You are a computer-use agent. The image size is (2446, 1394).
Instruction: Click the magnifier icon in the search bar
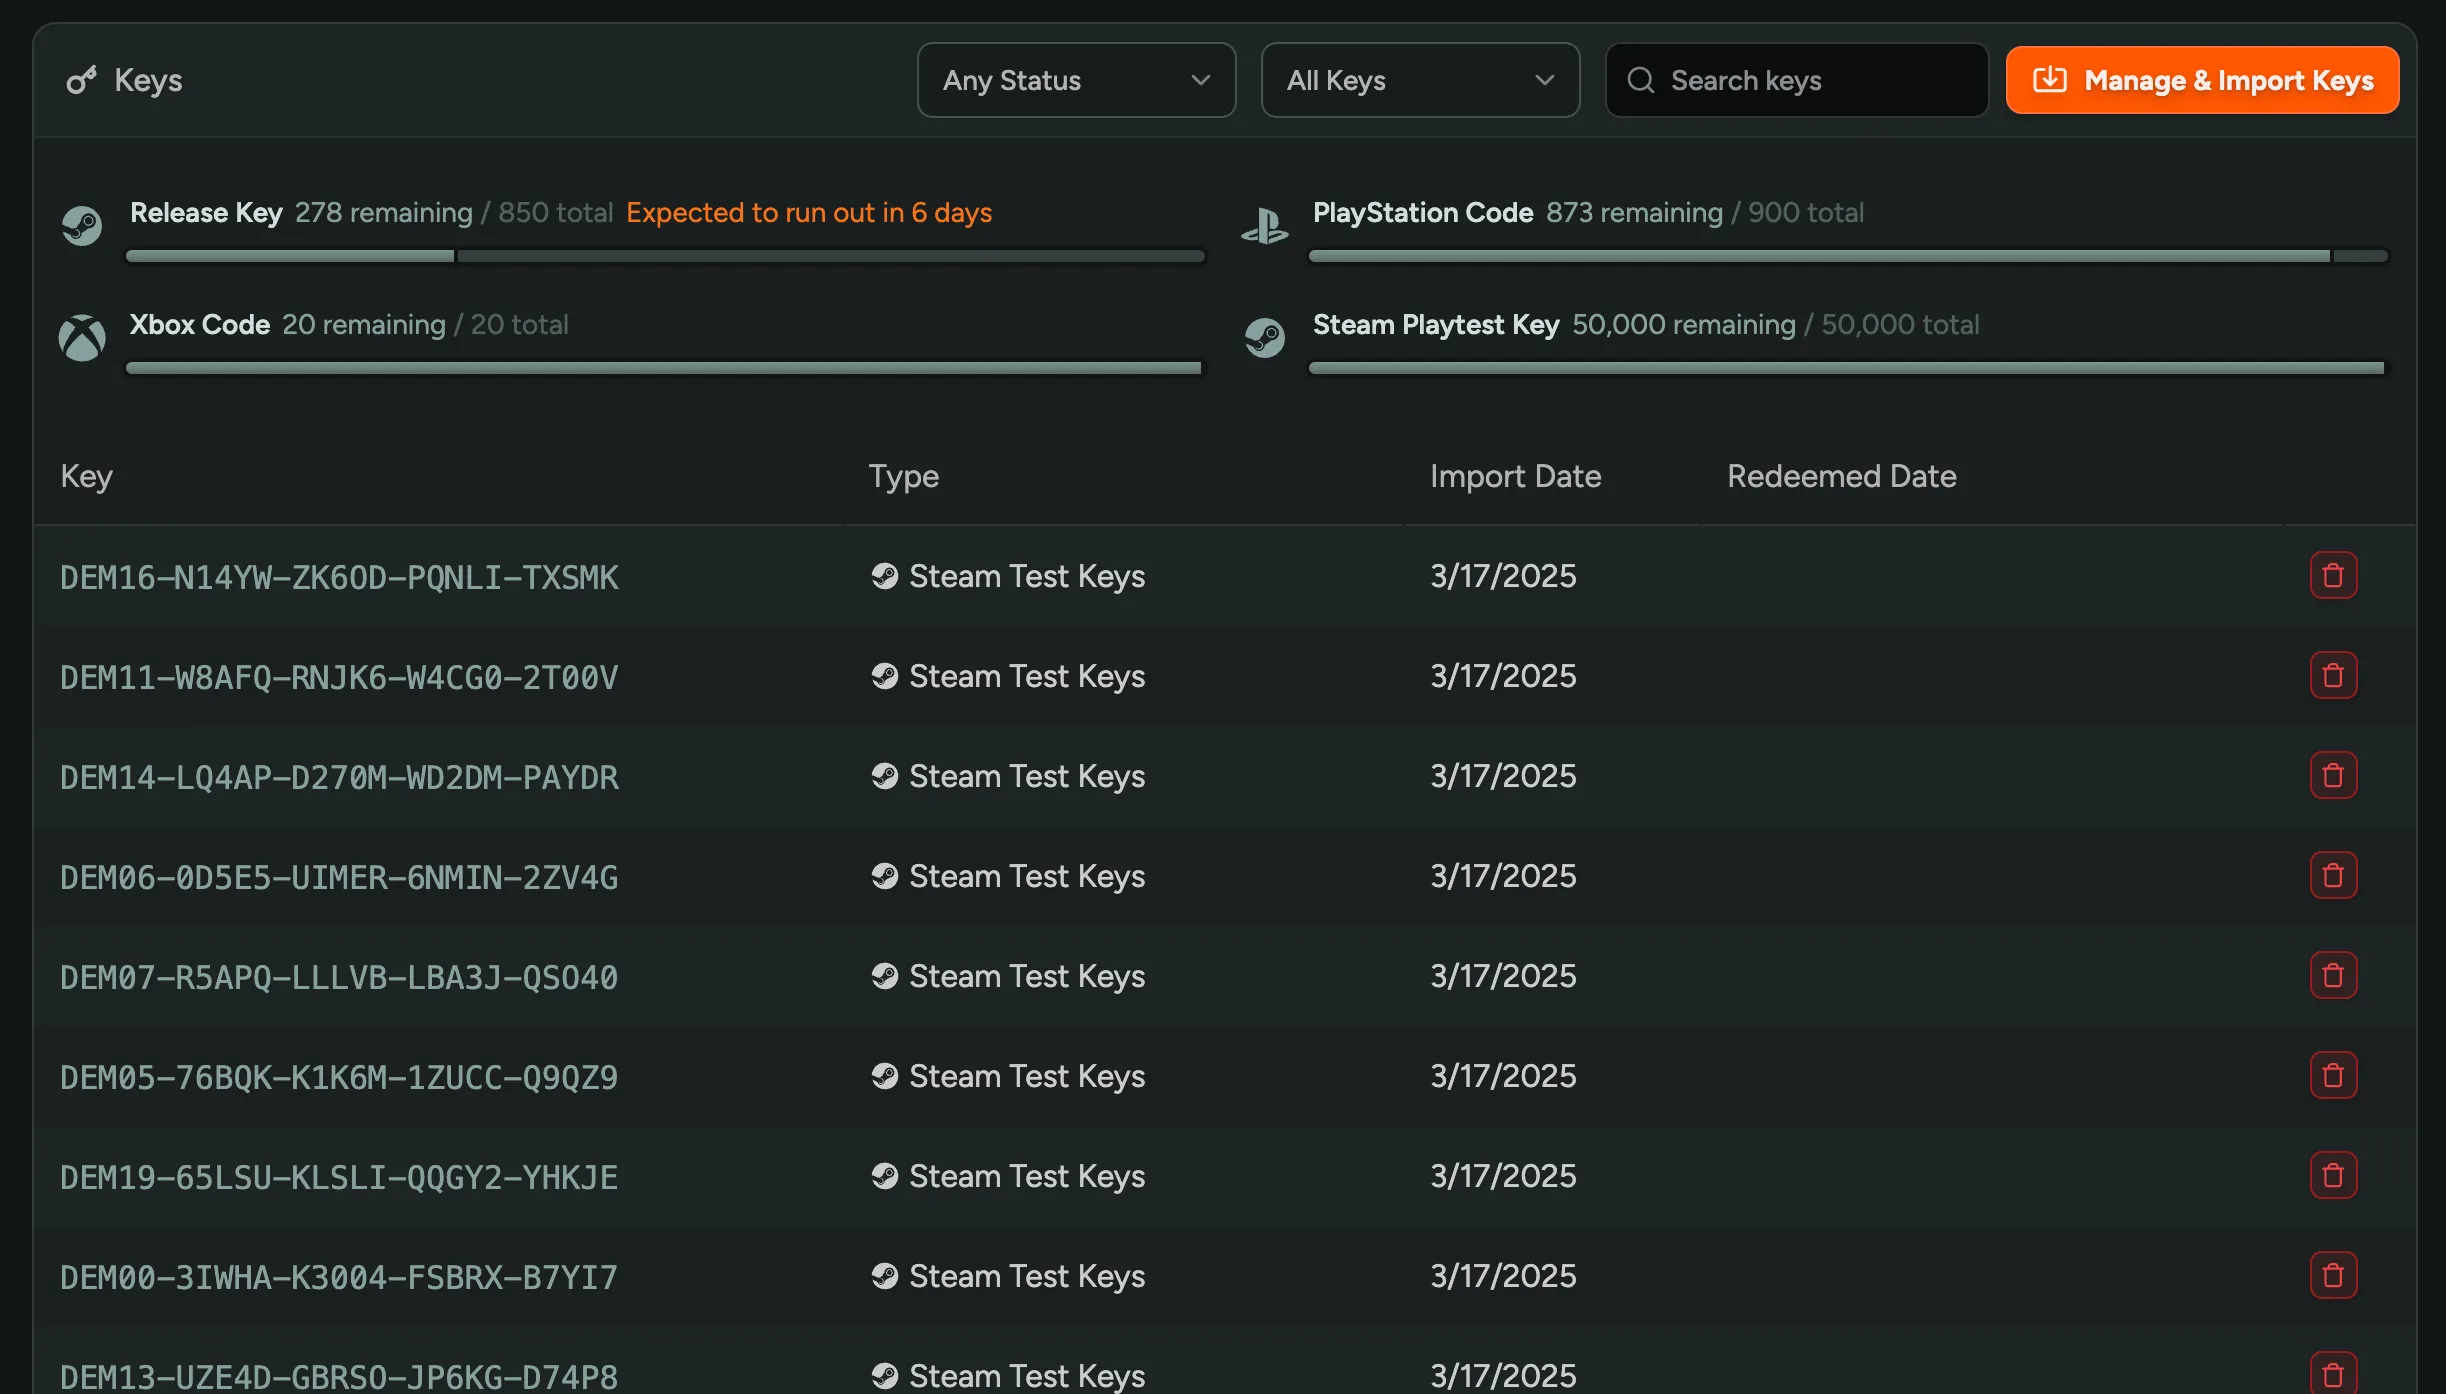pyautogui.click(x=1640, y=80)
